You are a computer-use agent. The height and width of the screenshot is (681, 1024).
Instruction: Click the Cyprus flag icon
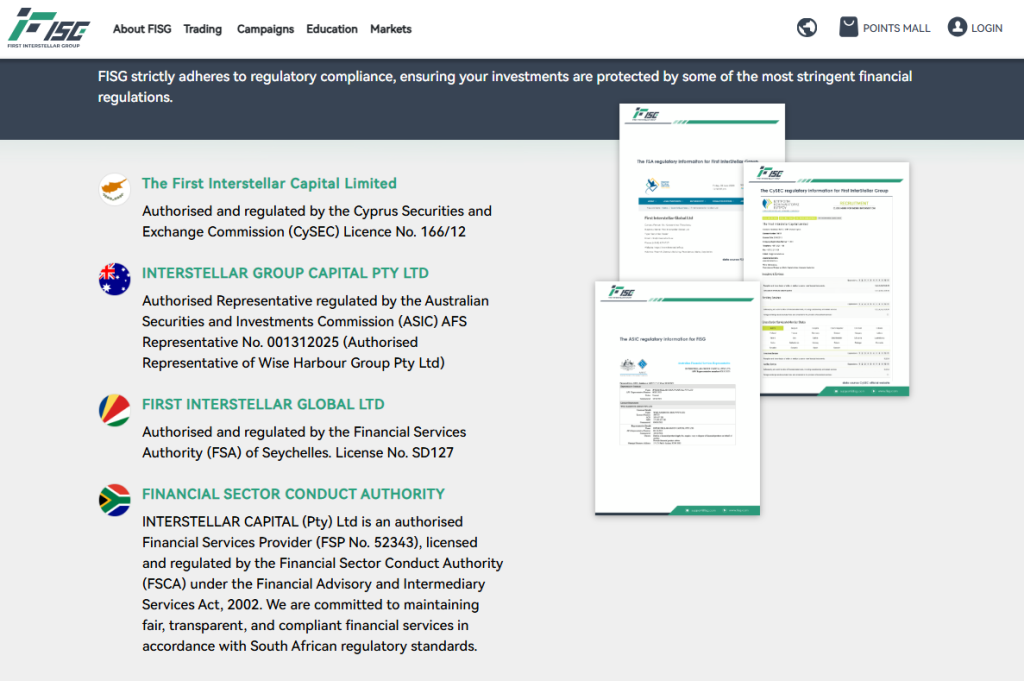[x=115, y=189]
